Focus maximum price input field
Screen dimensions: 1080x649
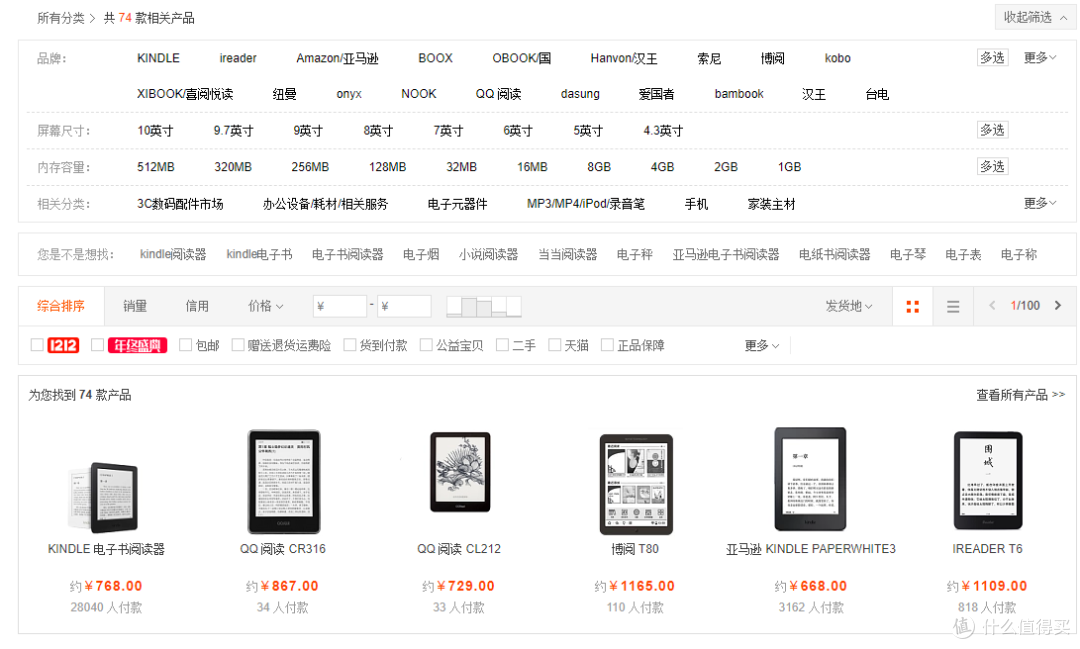click(x=404, y=306)
